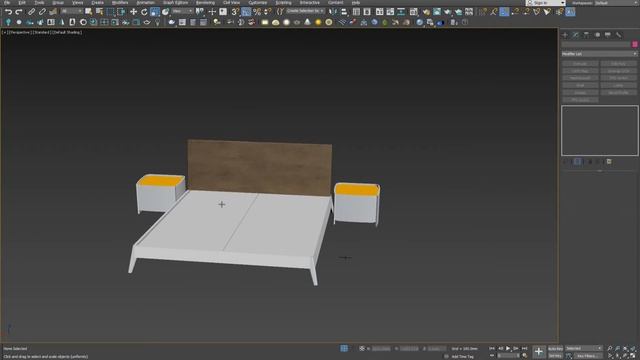Screen dimensions: 640x360
Task: Click the Maximize Viewport Toggle icon
Action: pos(633,356)
